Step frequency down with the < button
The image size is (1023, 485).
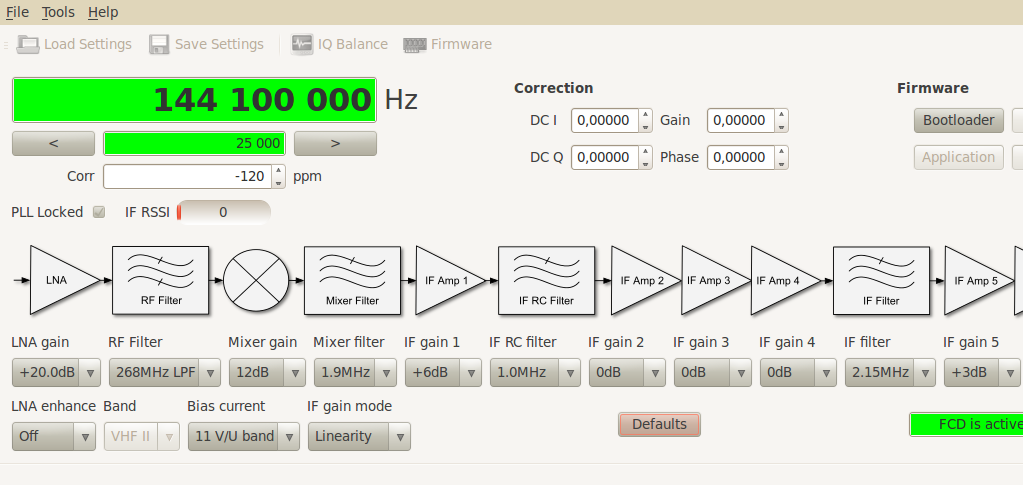[x=53, y=144]
